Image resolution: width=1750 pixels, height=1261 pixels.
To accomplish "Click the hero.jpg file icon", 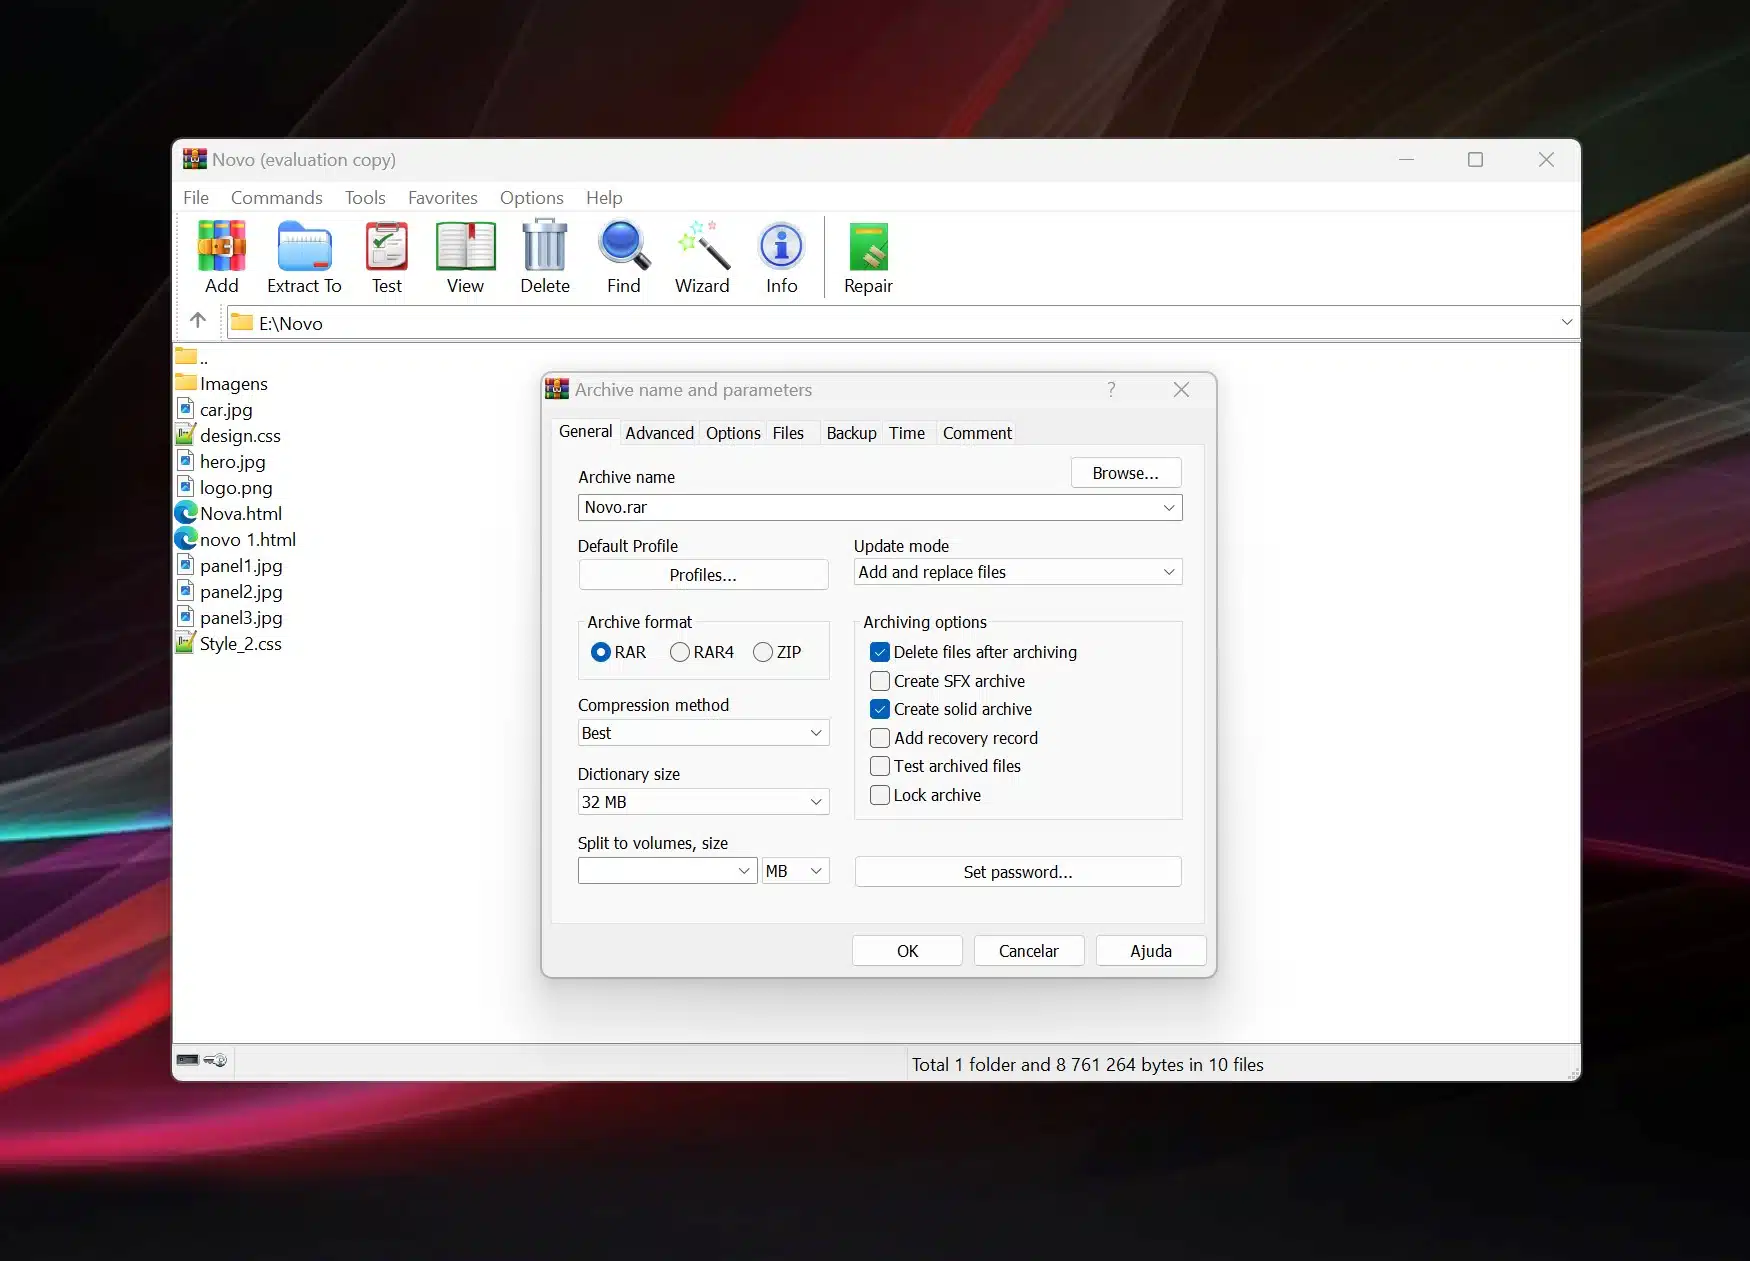I will [185, 460].
